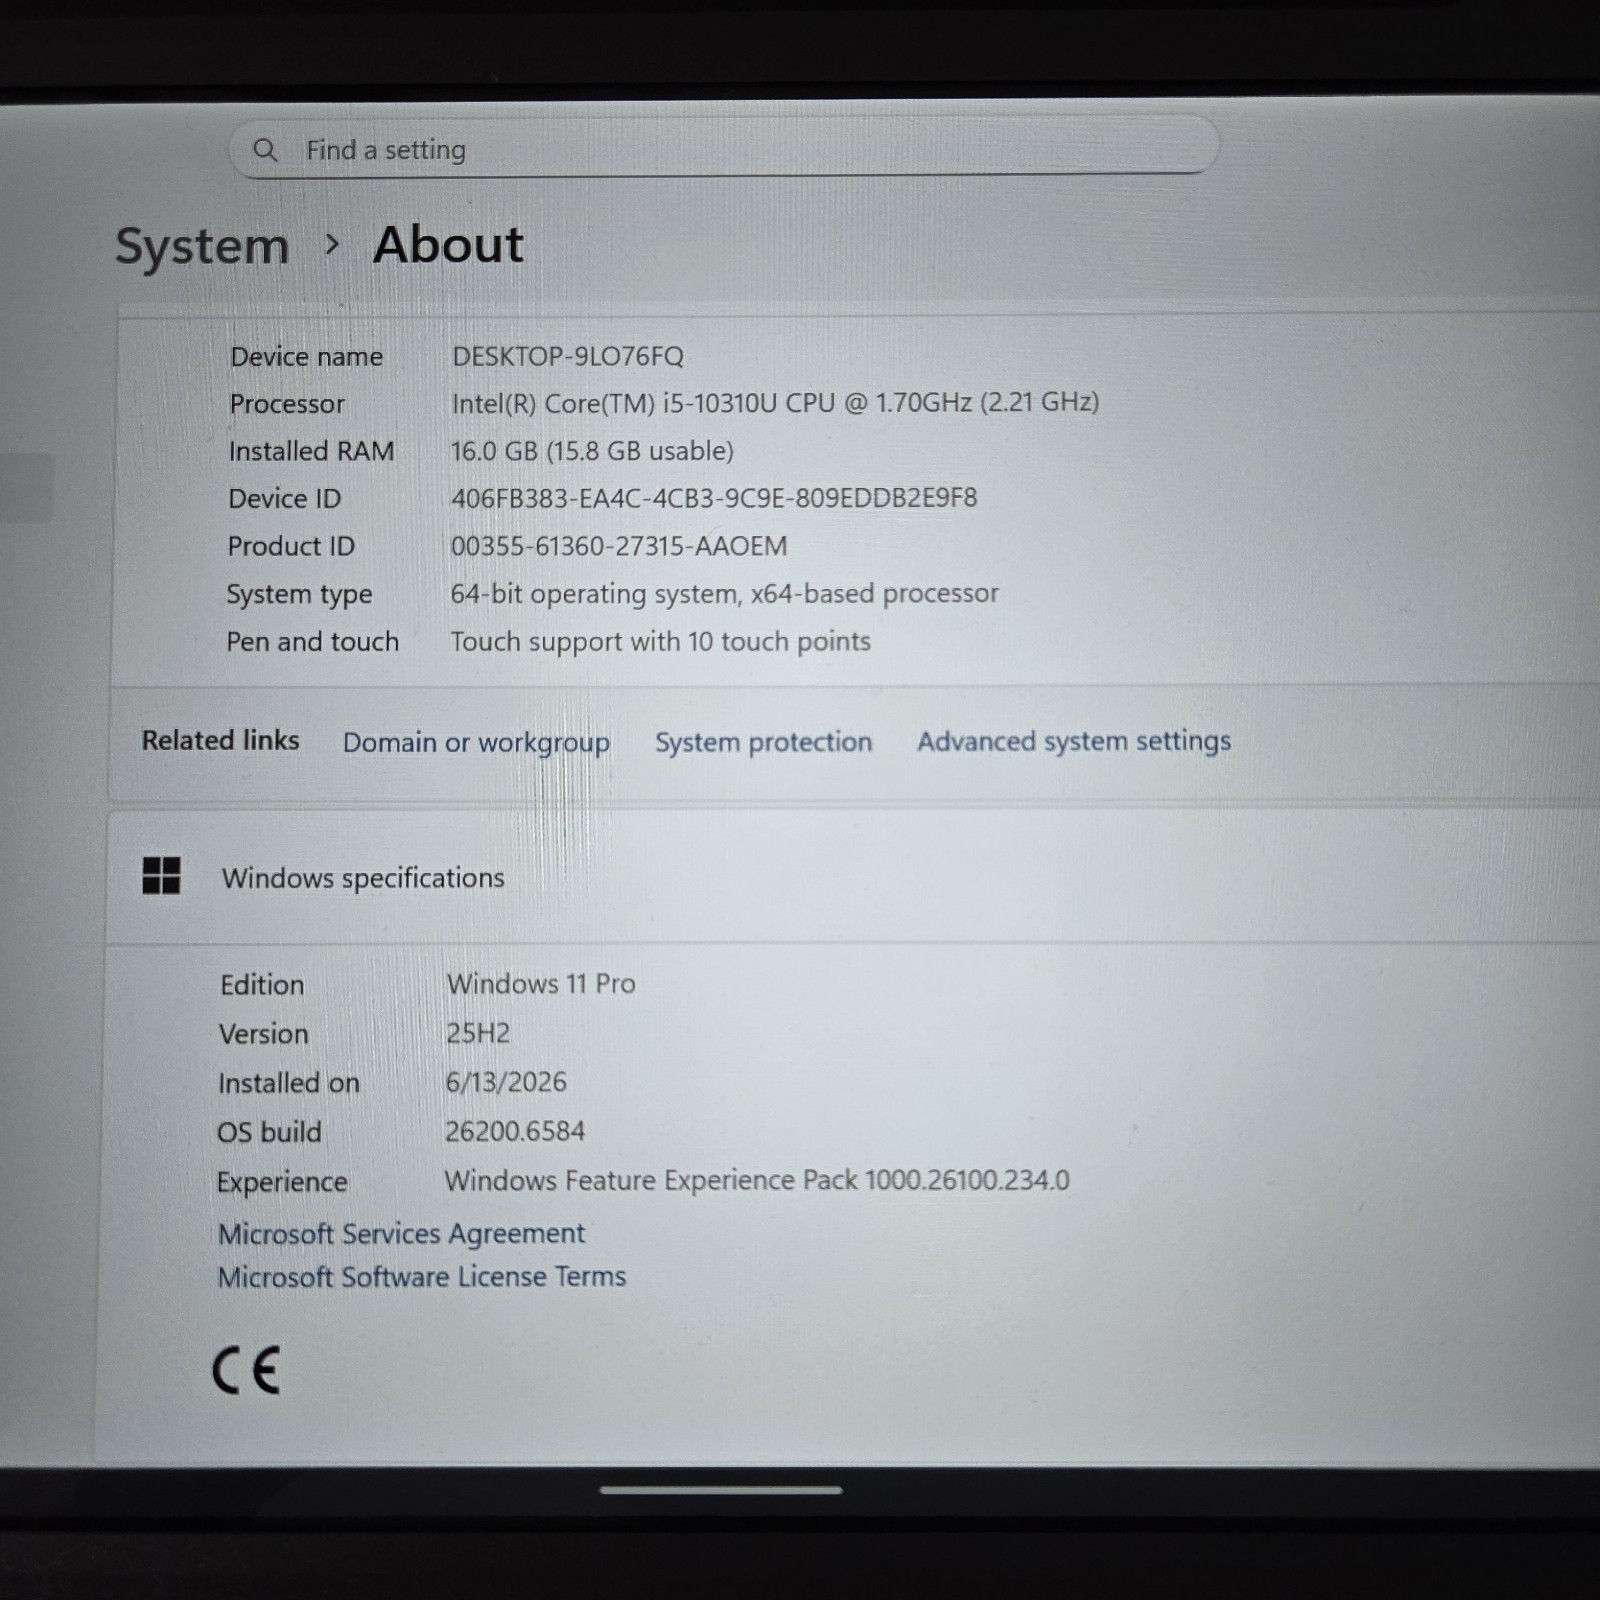
Task: Select the 25H2 version value
Action: pyautogui.click(x=478, y=1033)
